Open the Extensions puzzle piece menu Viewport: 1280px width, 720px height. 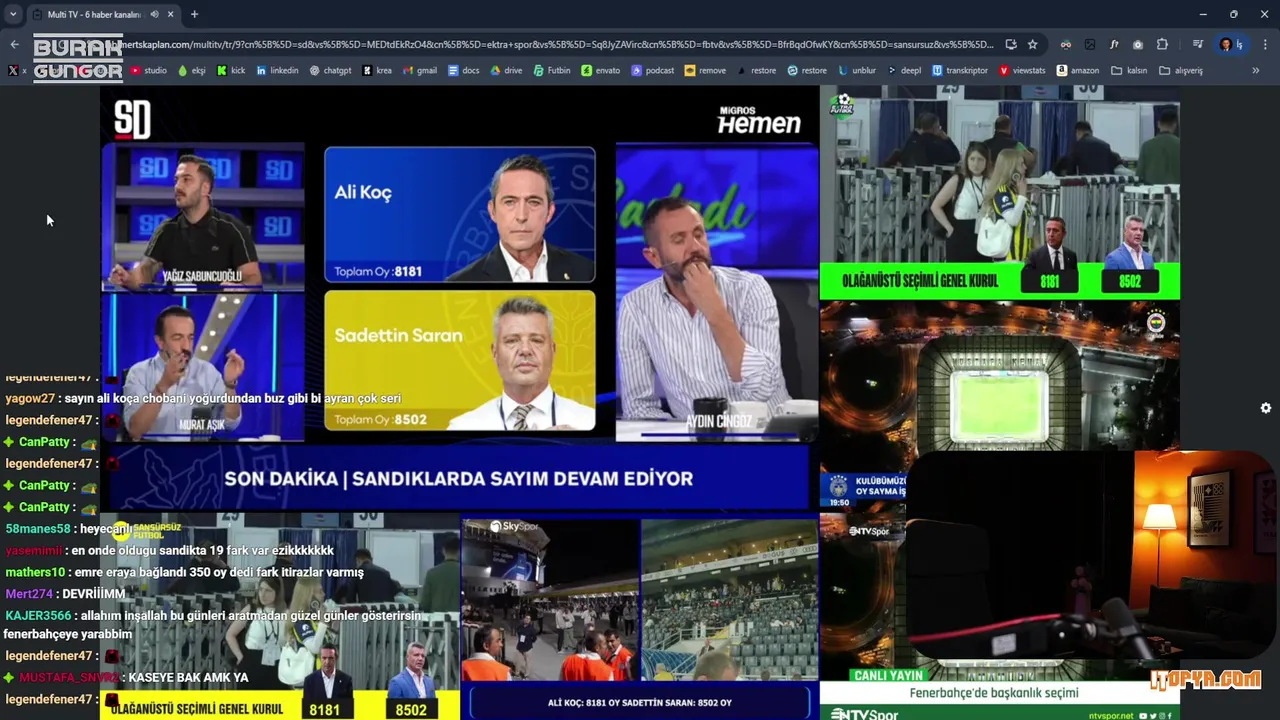pos(1162,44)
